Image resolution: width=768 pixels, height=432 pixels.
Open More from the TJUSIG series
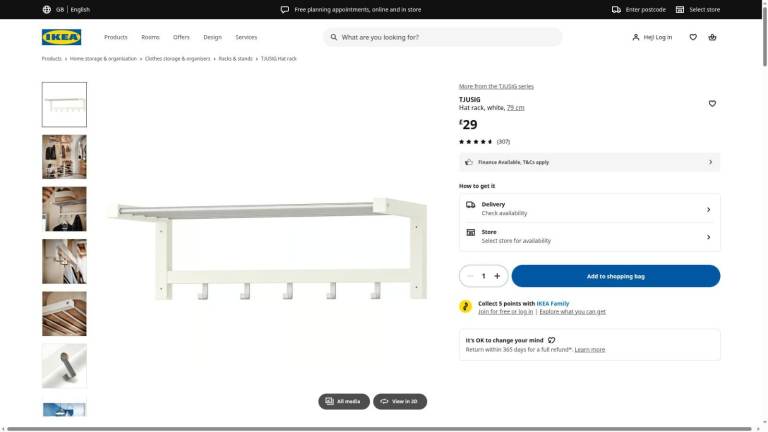click(496, 86)
